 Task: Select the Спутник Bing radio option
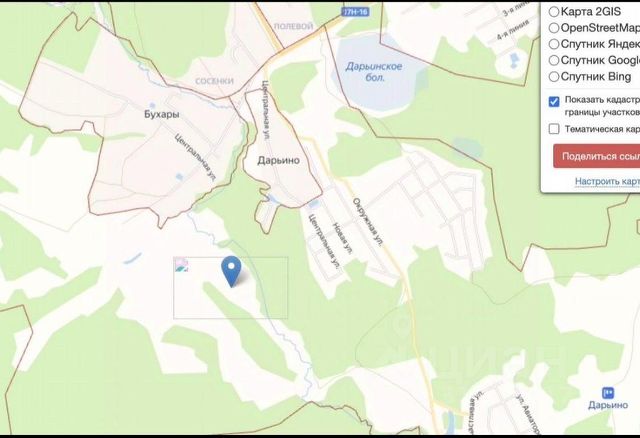point(554,76)
